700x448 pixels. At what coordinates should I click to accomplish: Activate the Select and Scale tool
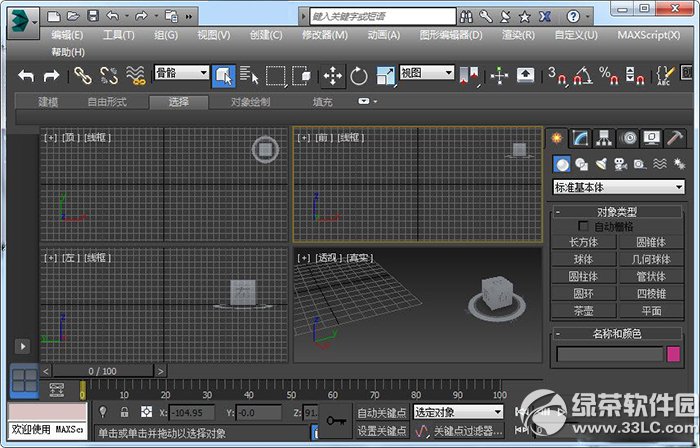[x=385, y=76]
